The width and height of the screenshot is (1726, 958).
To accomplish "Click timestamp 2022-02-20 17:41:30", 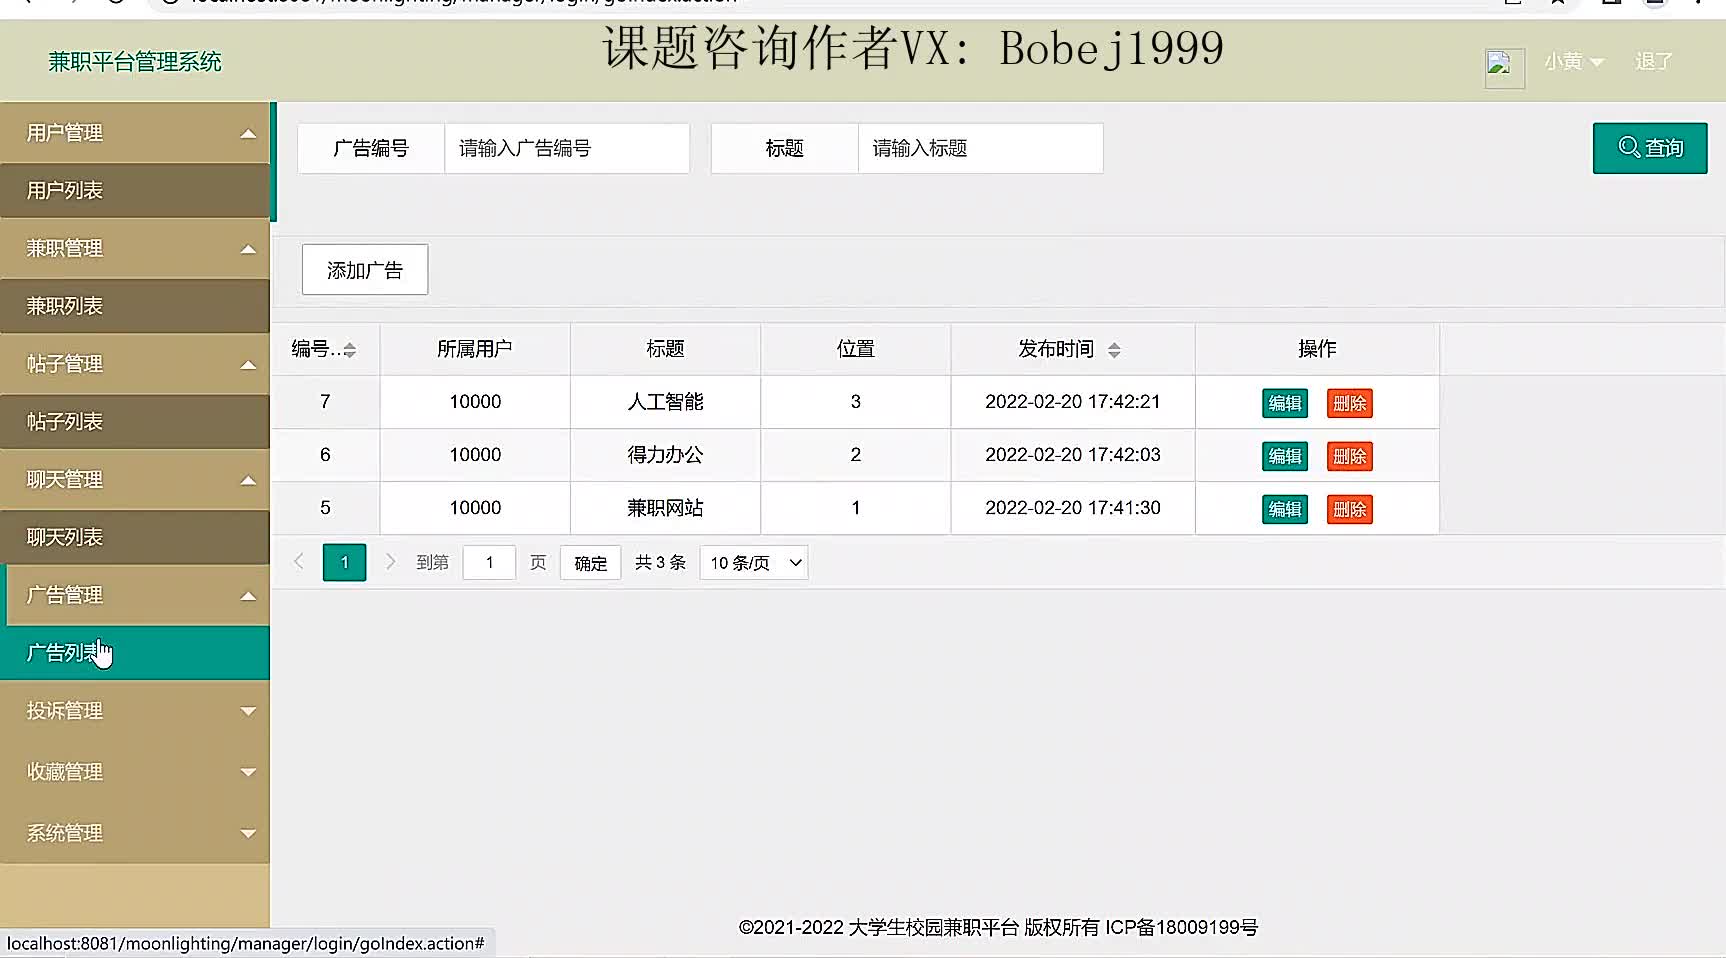I will [x=1073, y=508].
